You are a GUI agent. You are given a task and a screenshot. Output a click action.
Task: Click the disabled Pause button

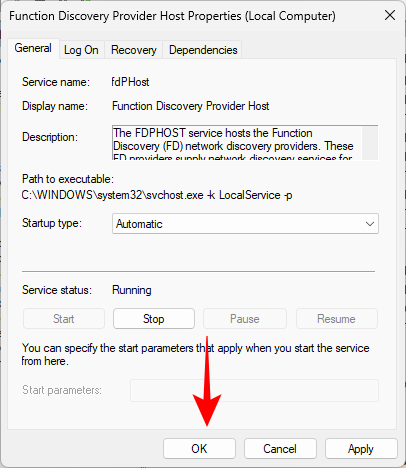[x=245, y=319]
